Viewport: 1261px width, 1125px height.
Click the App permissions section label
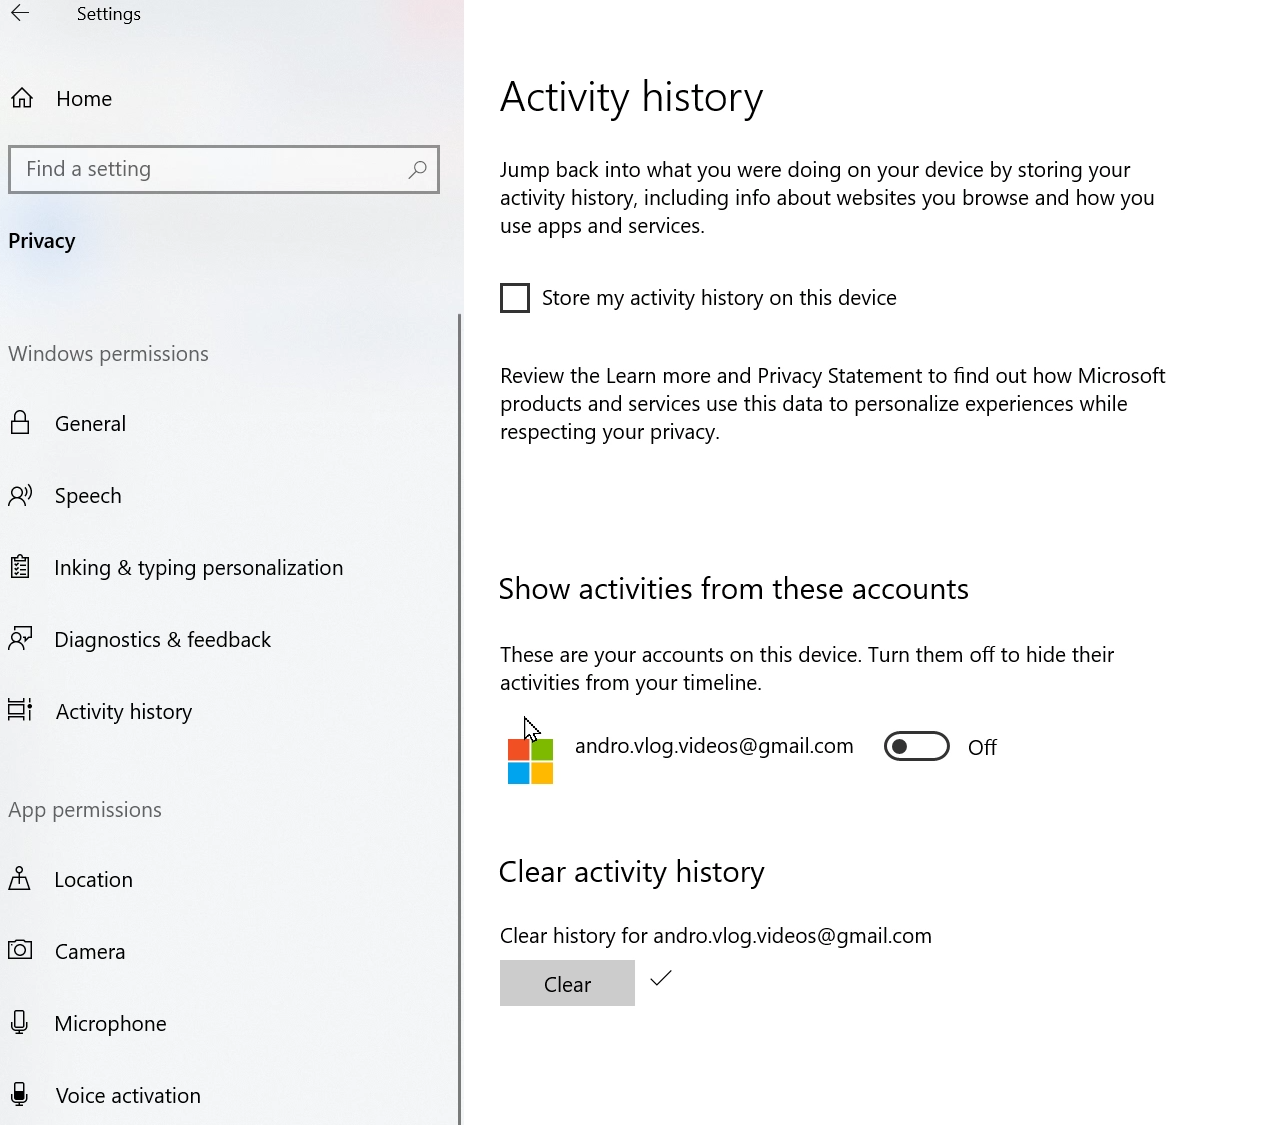(x=85, y=810)
